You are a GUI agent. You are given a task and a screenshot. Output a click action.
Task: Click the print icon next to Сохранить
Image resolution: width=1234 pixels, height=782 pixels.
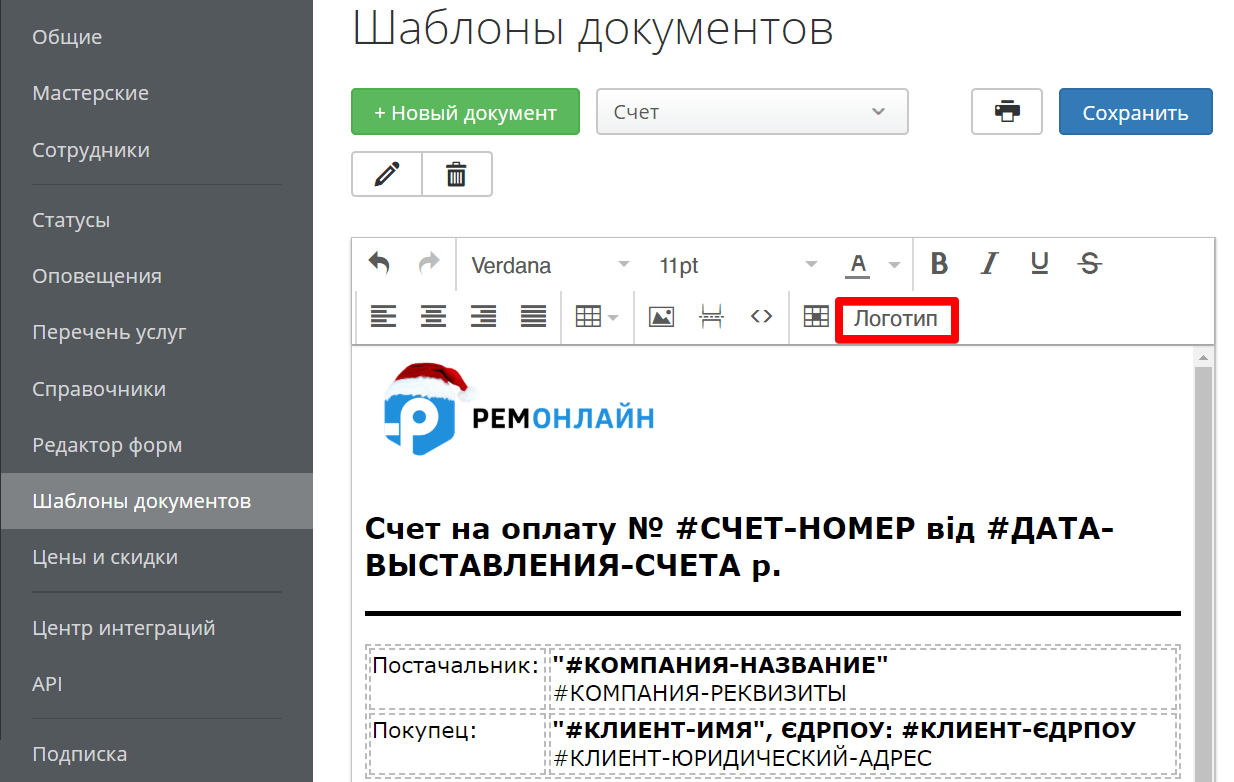pyautogui.click(x=1006, y=111)
